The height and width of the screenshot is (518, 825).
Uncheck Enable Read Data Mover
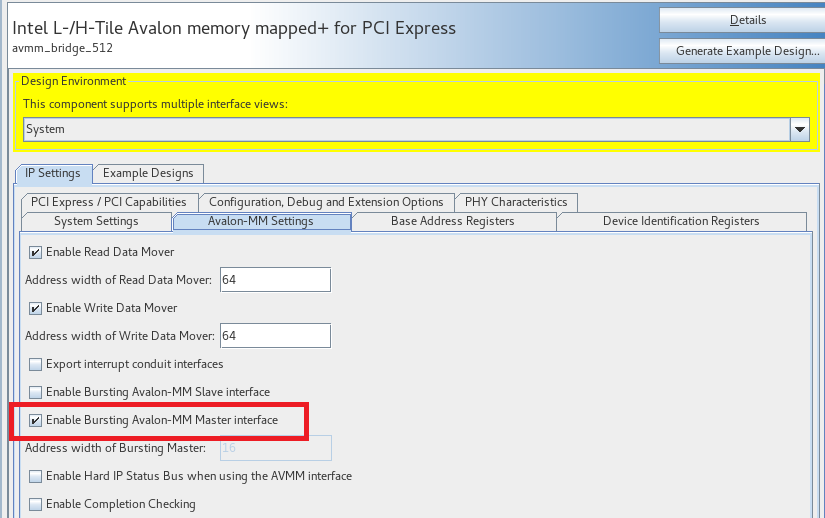click(x=35, y=252)
